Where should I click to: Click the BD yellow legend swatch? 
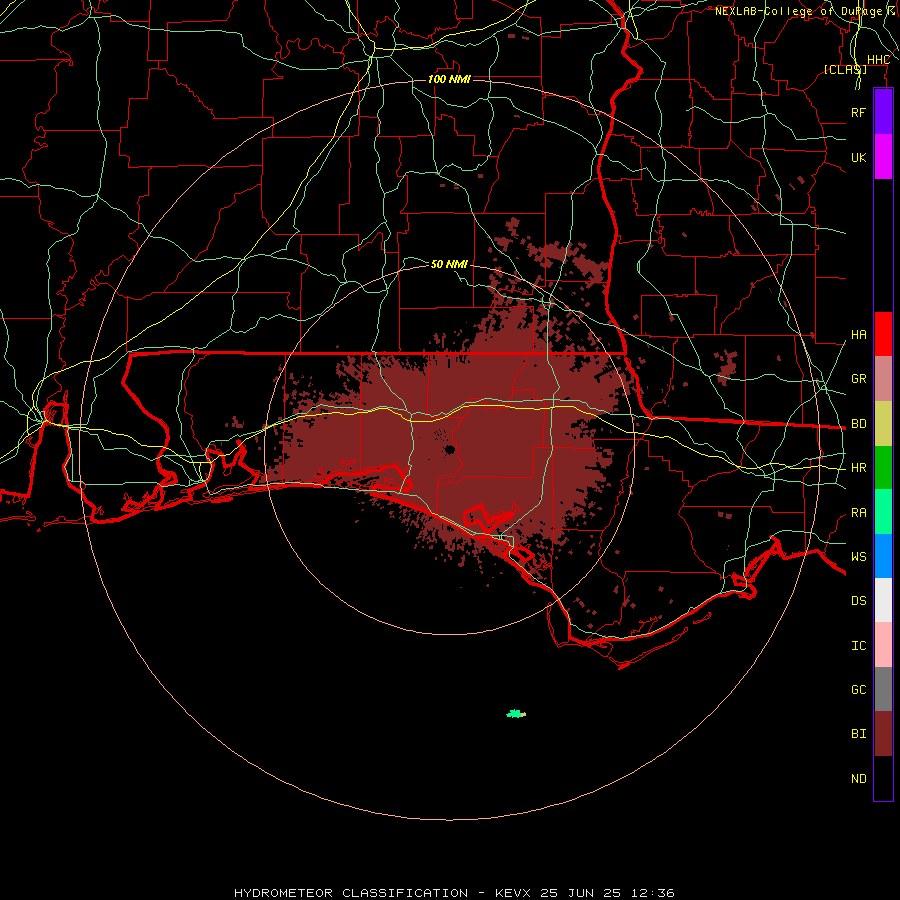click(x=883, y=424)
